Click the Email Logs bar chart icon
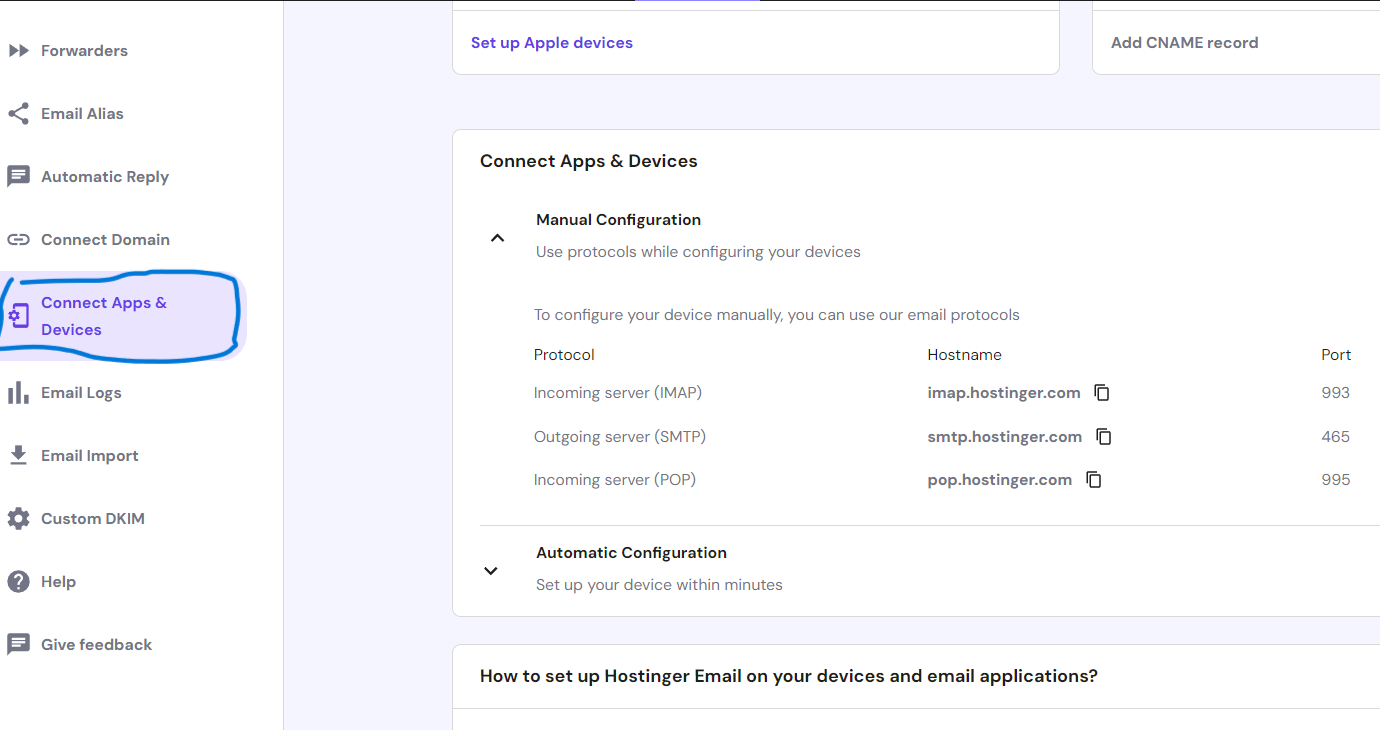Screen dimensions: 1380x730 18,393
